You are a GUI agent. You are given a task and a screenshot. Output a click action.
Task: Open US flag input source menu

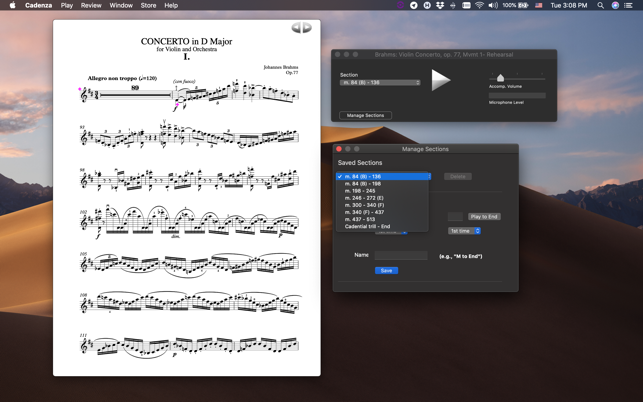coord(538,5)
